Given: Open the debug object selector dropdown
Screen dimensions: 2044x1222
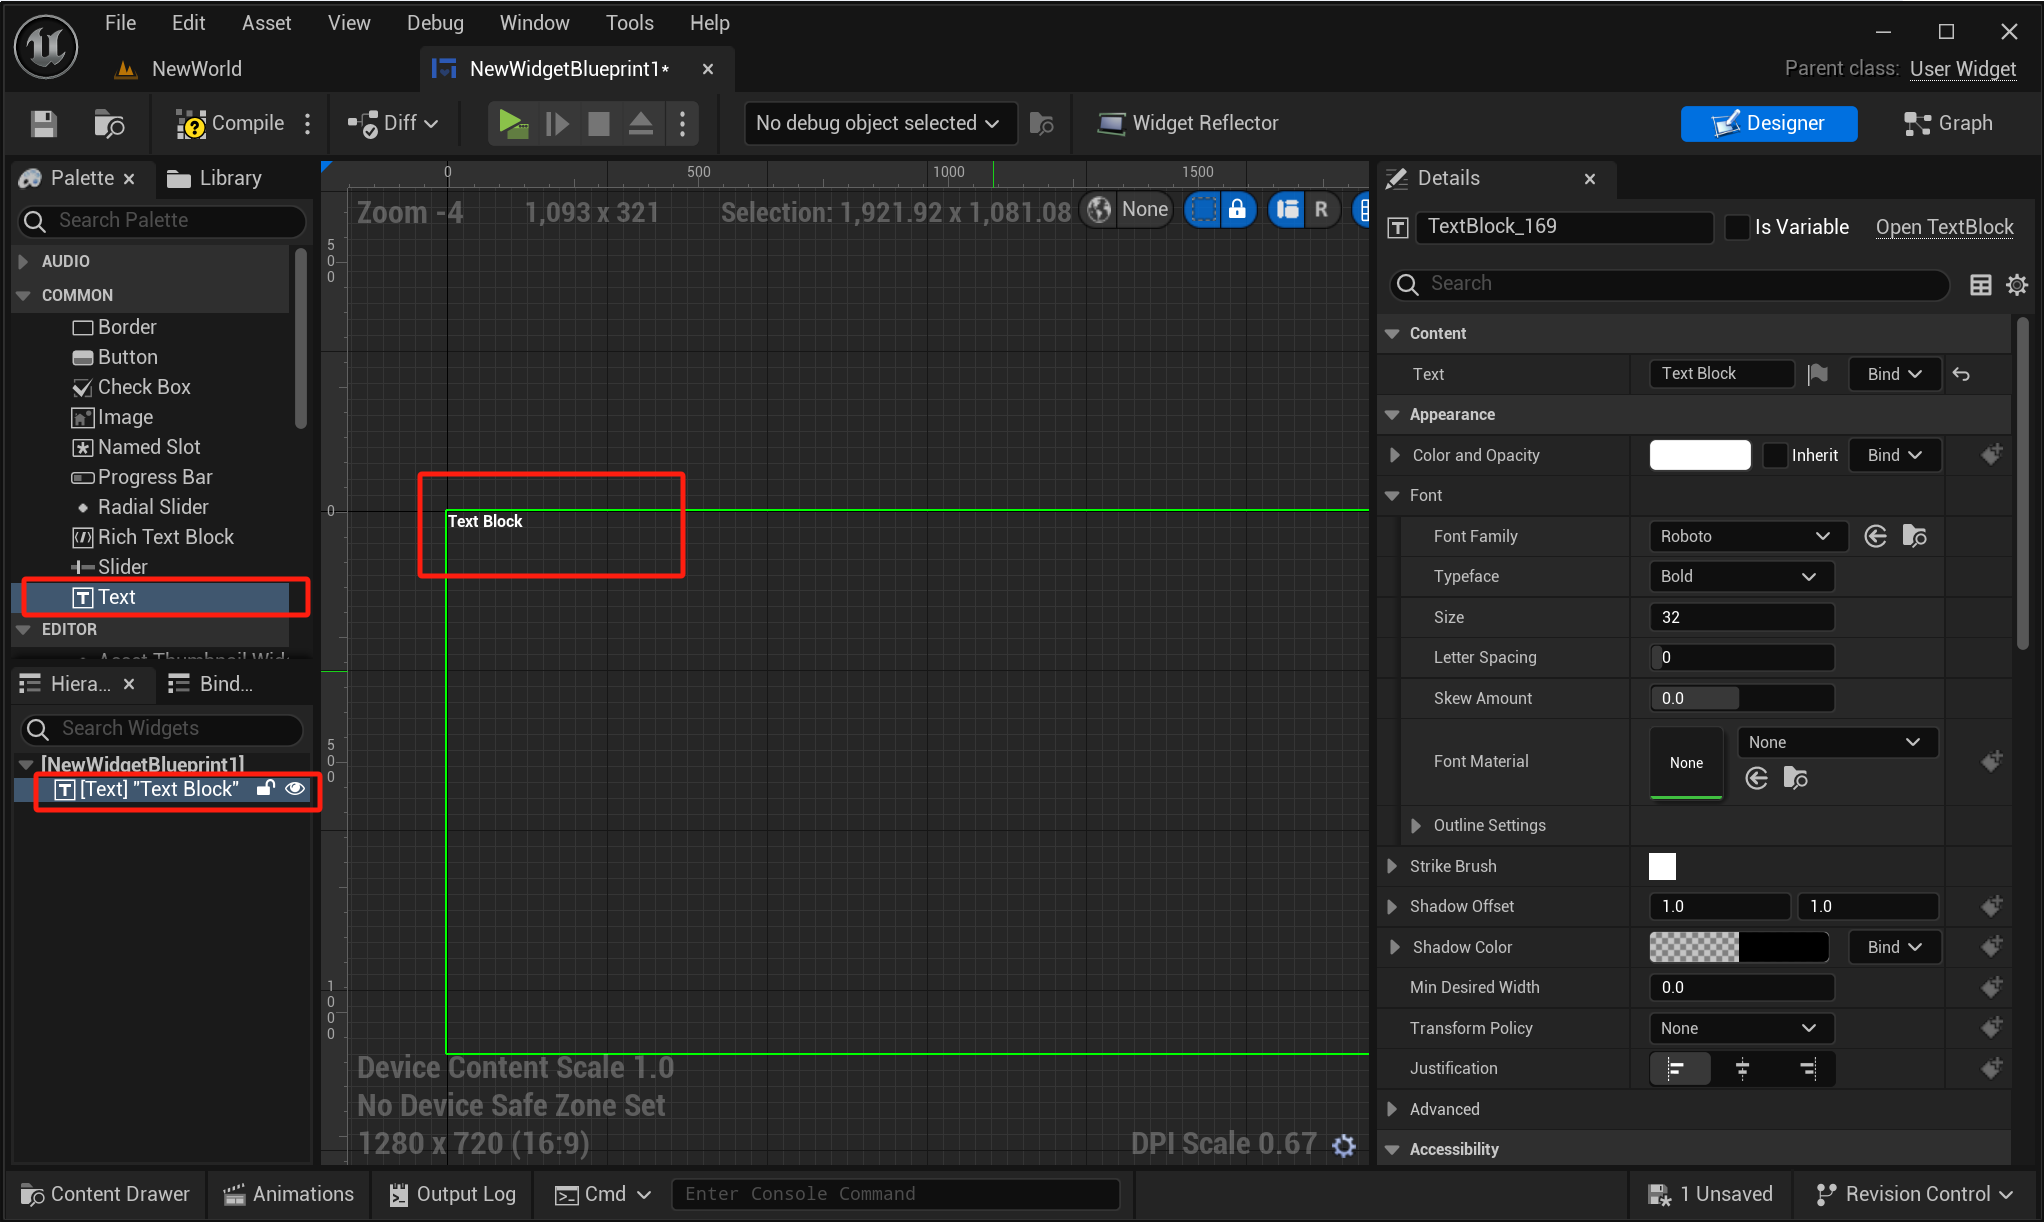Looking at the screenshot, I should [878, 123].
